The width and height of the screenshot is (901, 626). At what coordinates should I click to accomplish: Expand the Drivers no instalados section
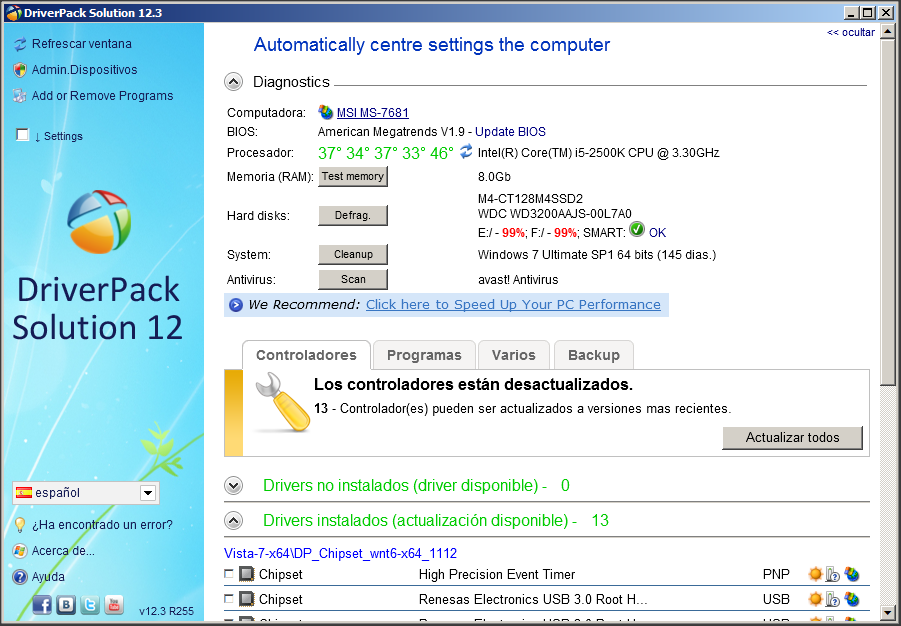(233, 486)
